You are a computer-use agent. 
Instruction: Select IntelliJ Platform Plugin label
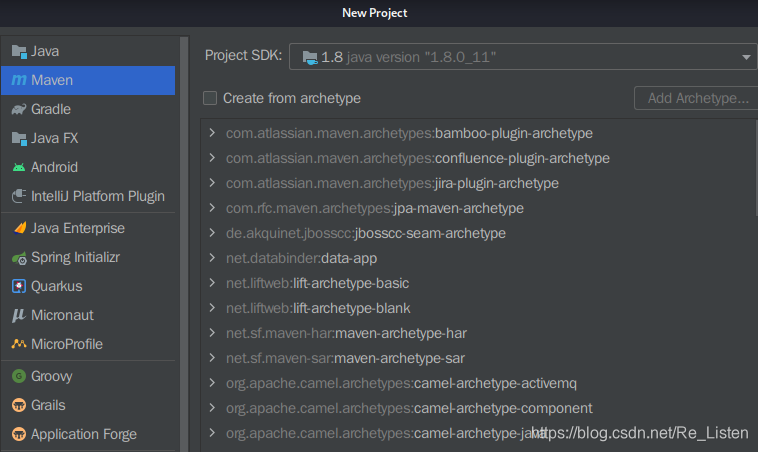coord(98,196)
